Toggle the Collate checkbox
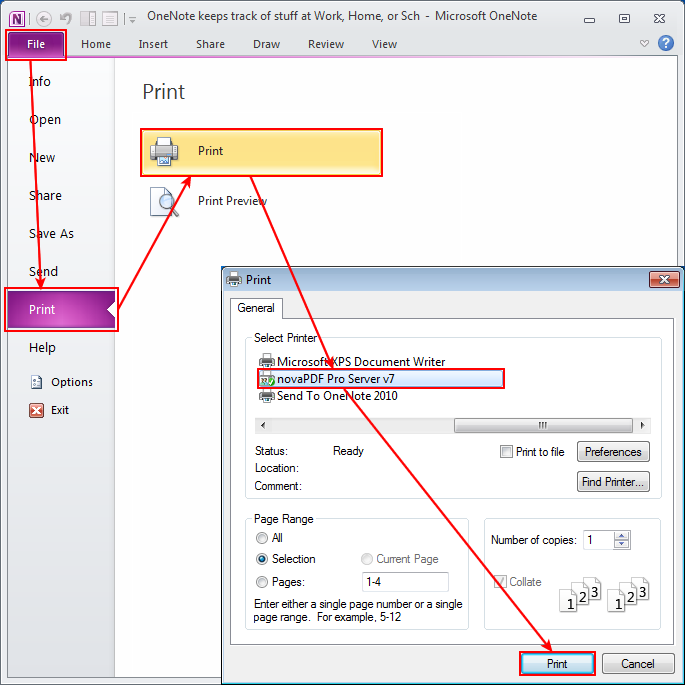The height and width of the screenshot is (685, 685). point(500,582)
